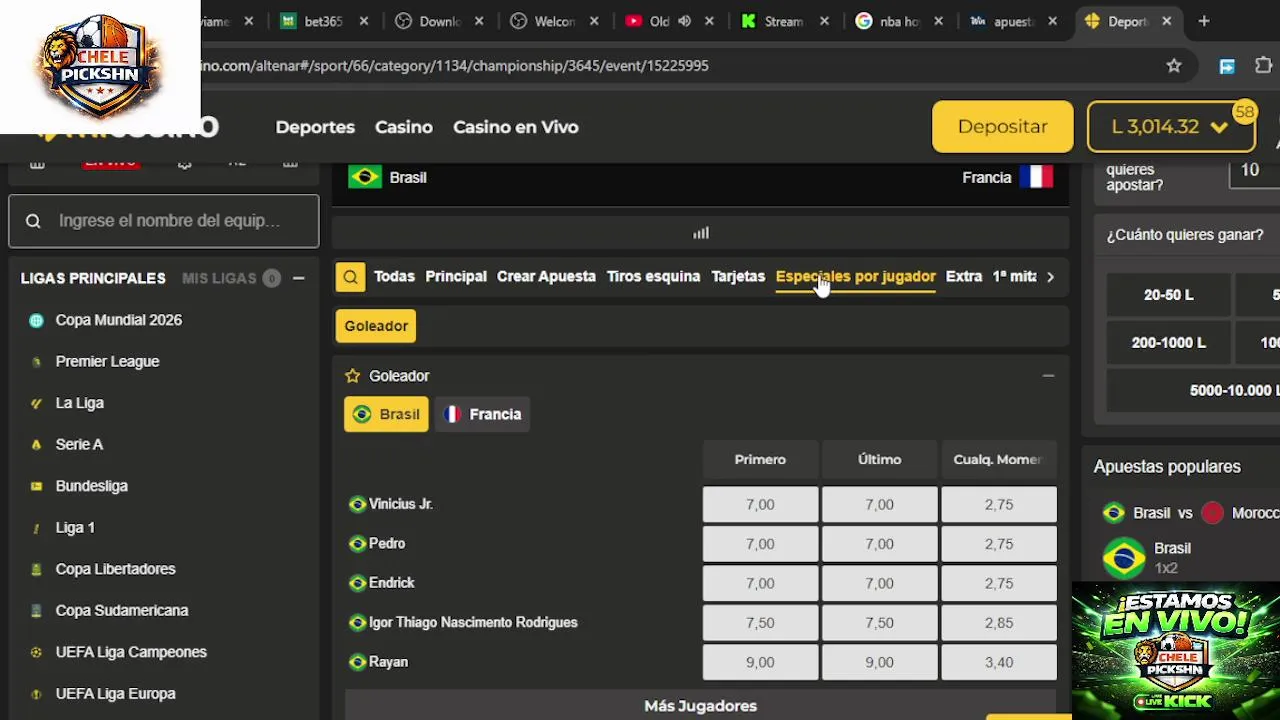Viewport: 1280px width, 720px height.
Task: Click the Depositar button
Action: point(1002,127)
